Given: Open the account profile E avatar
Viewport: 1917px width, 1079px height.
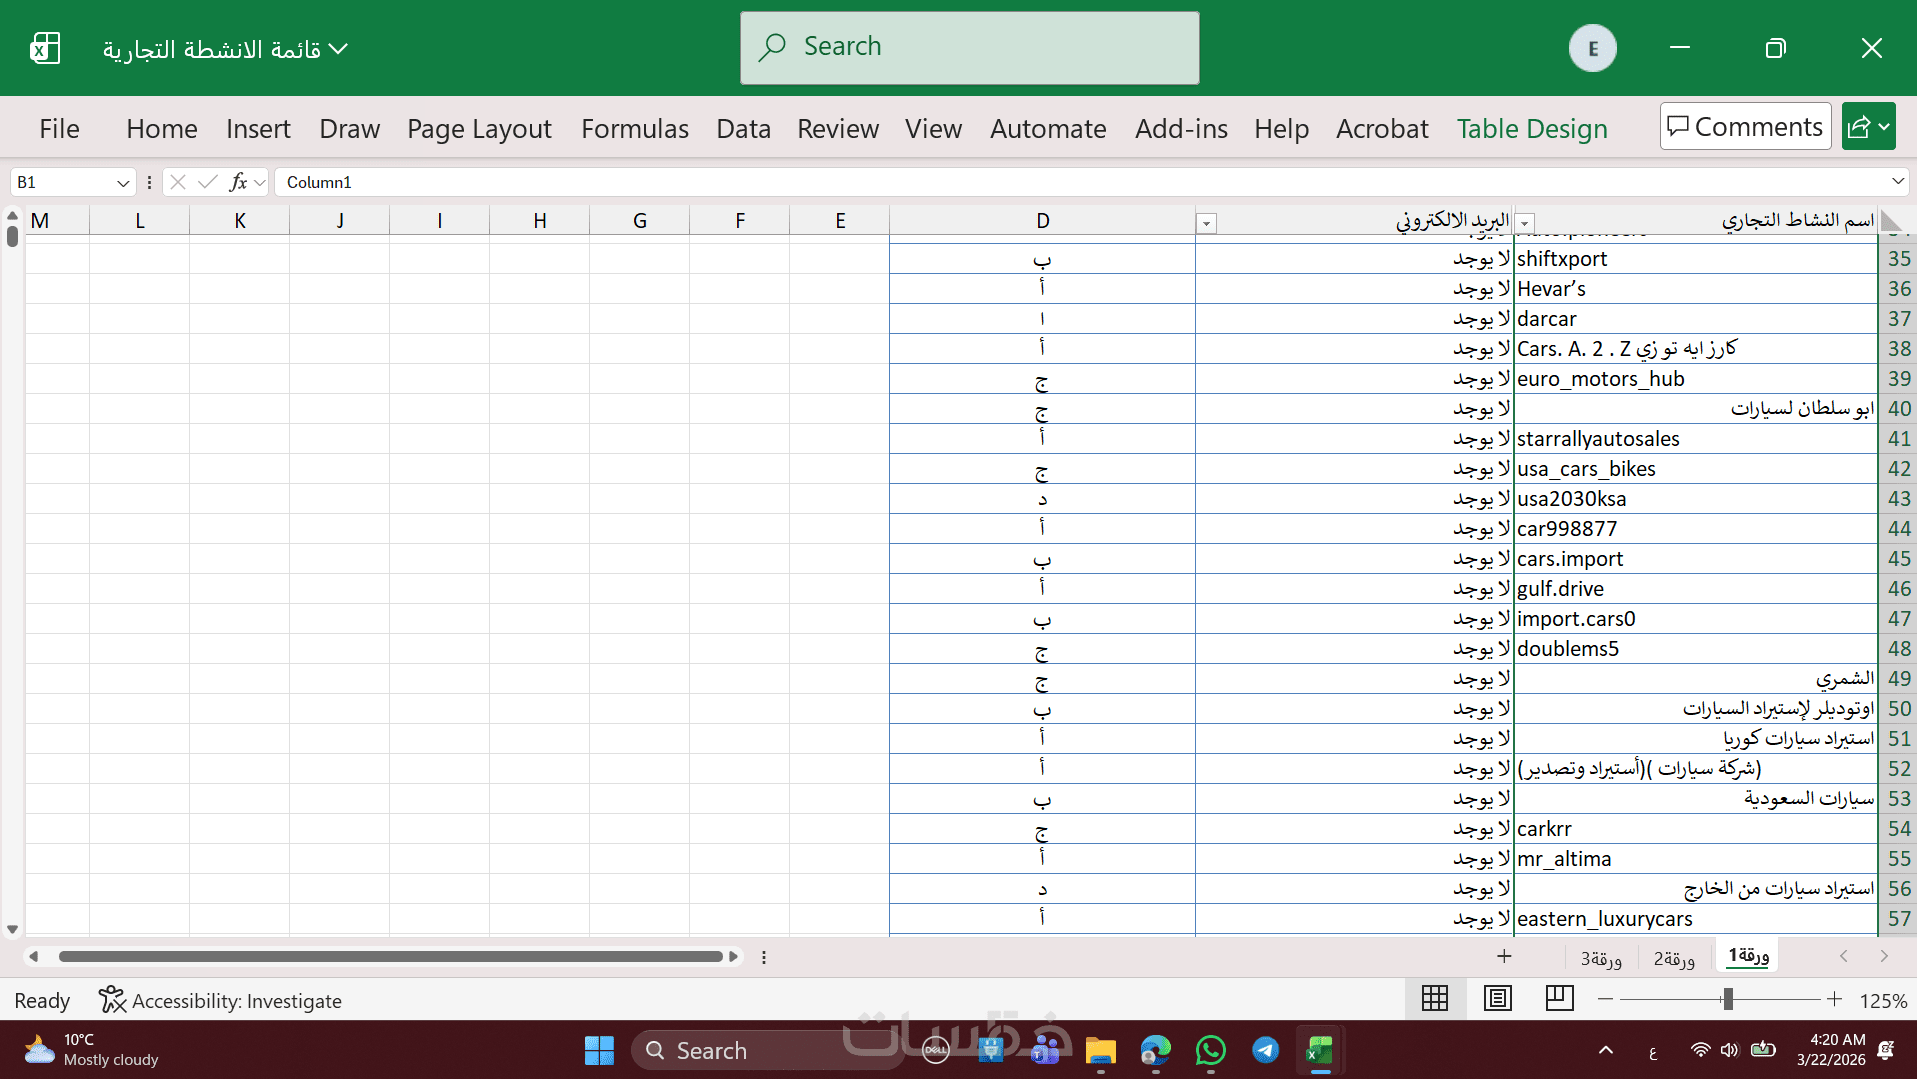Looking at the screenshot, I should click(x=1592, y=48).
